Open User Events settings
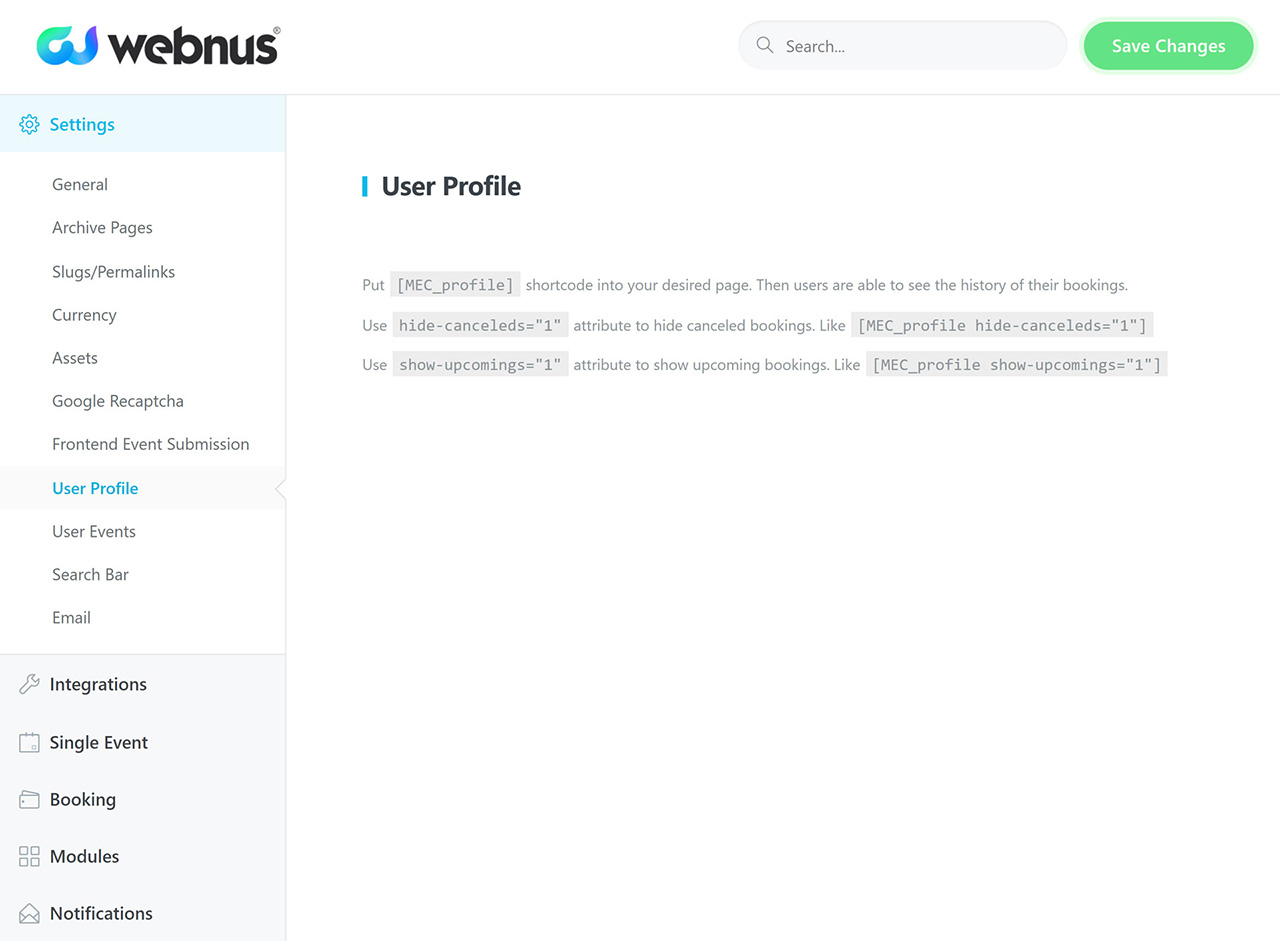This screenshot has width=1280, height=941. (94, 531)
